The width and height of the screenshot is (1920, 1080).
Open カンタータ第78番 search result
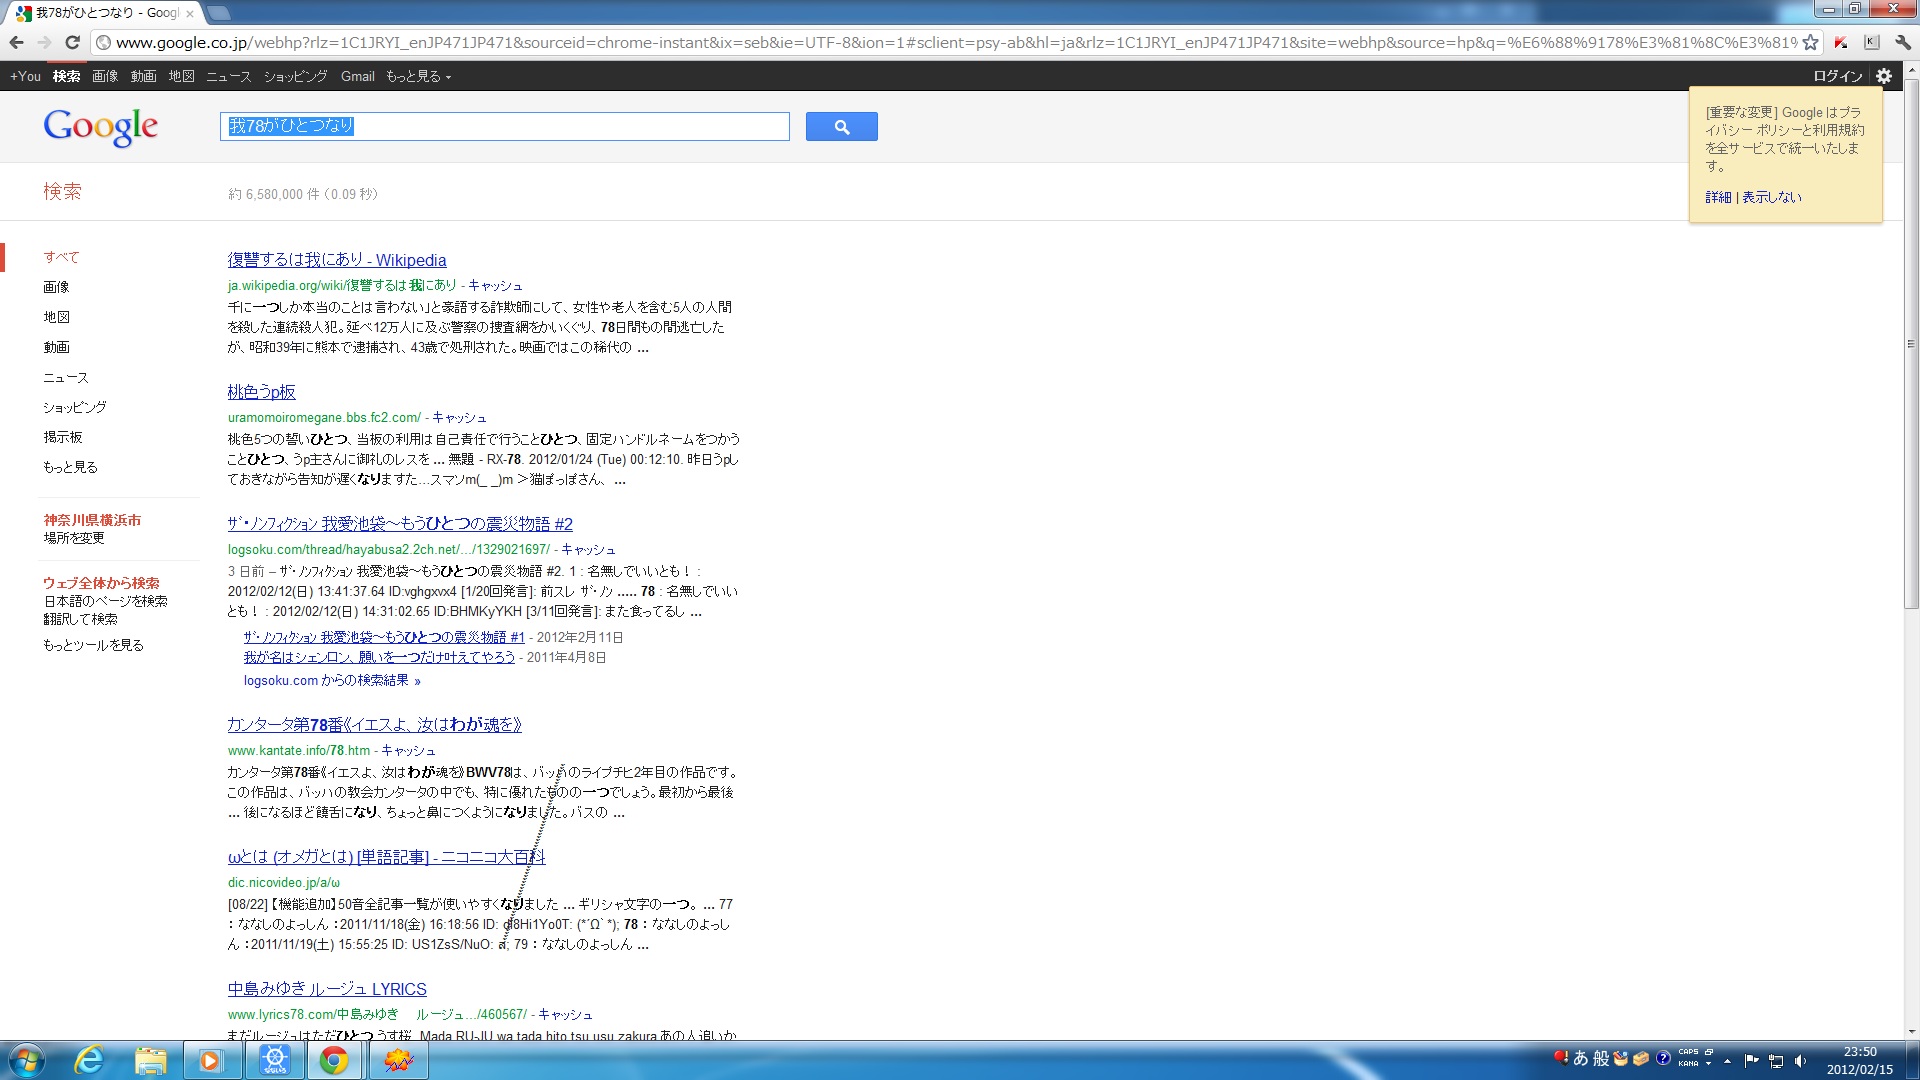click(x=374, y=724)
